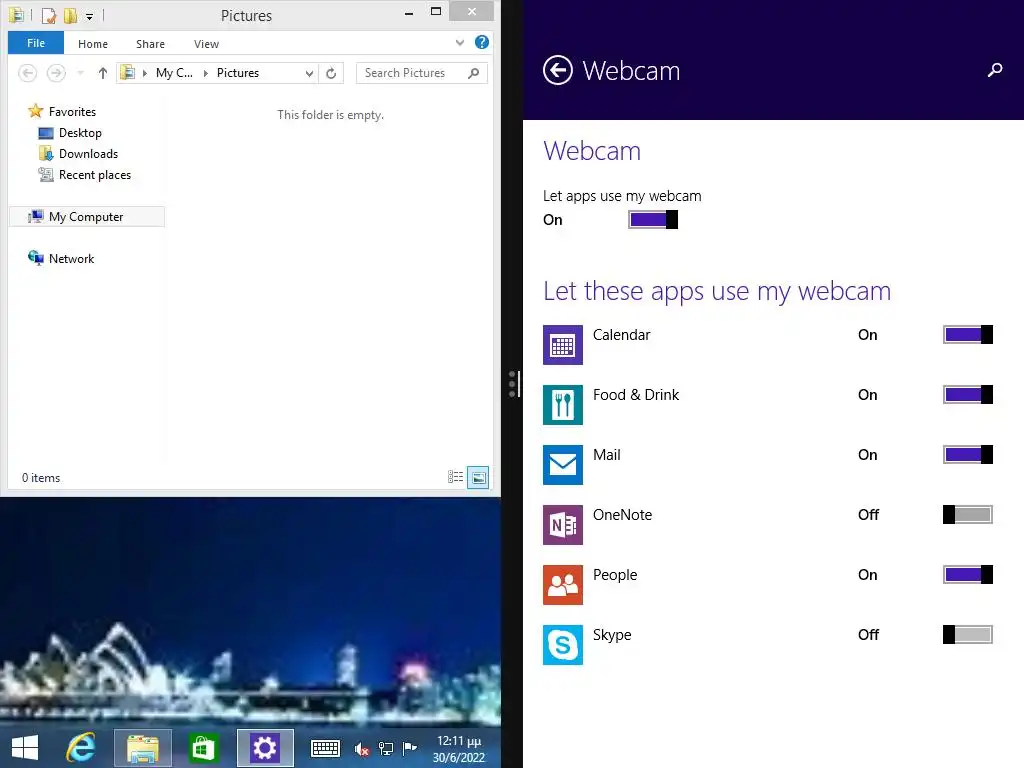1024x768 pixels.
Task: Click the muted volume tray icon
Action: (361, 748)
